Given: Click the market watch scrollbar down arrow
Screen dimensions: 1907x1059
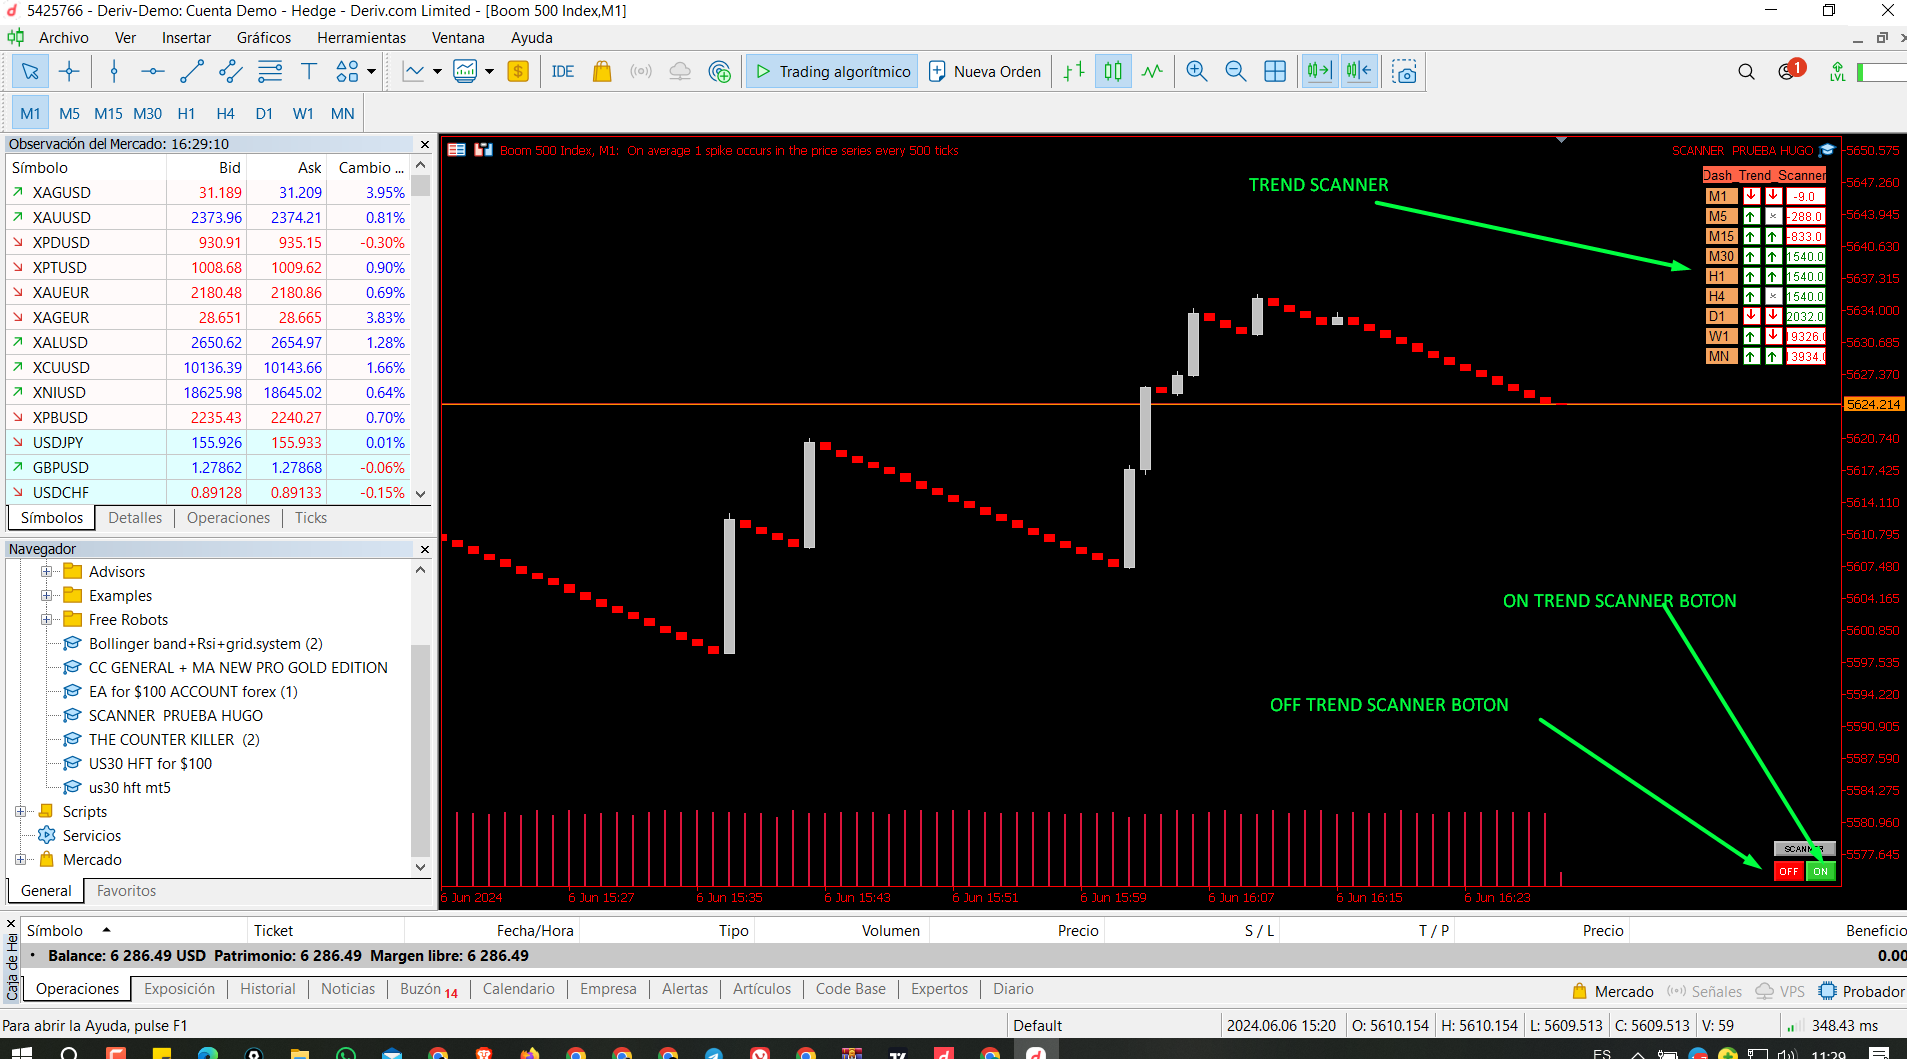Looking at the screenshot, I should coord(421,493).
